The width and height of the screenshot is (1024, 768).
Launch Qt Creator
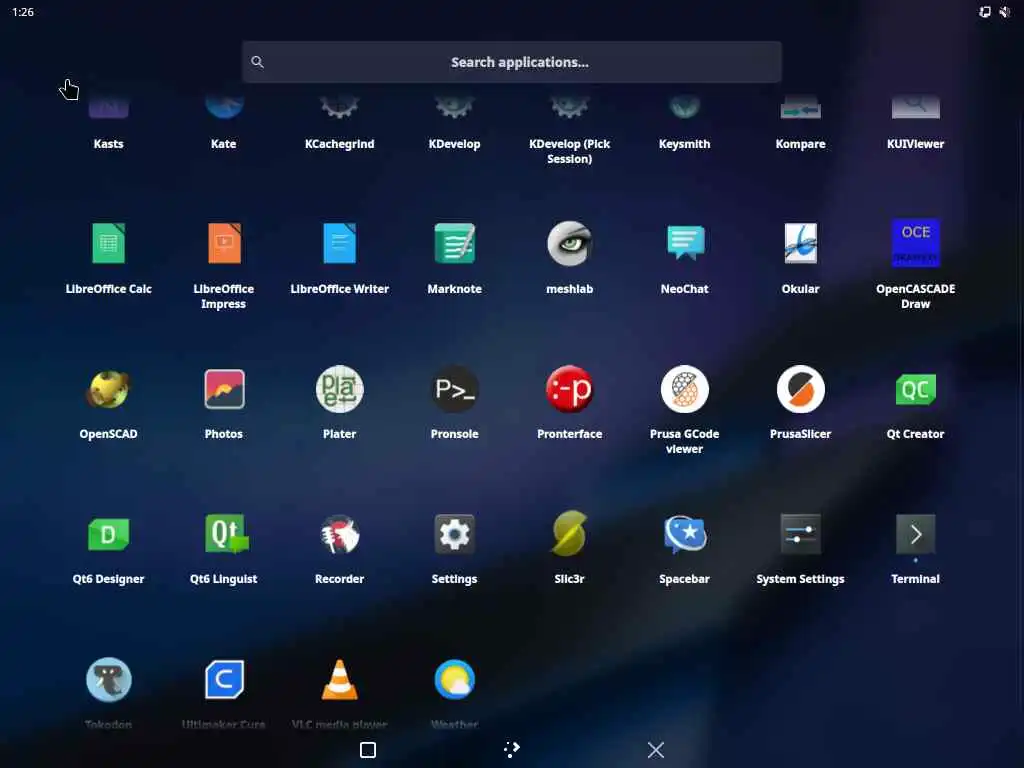coord(916,404)
